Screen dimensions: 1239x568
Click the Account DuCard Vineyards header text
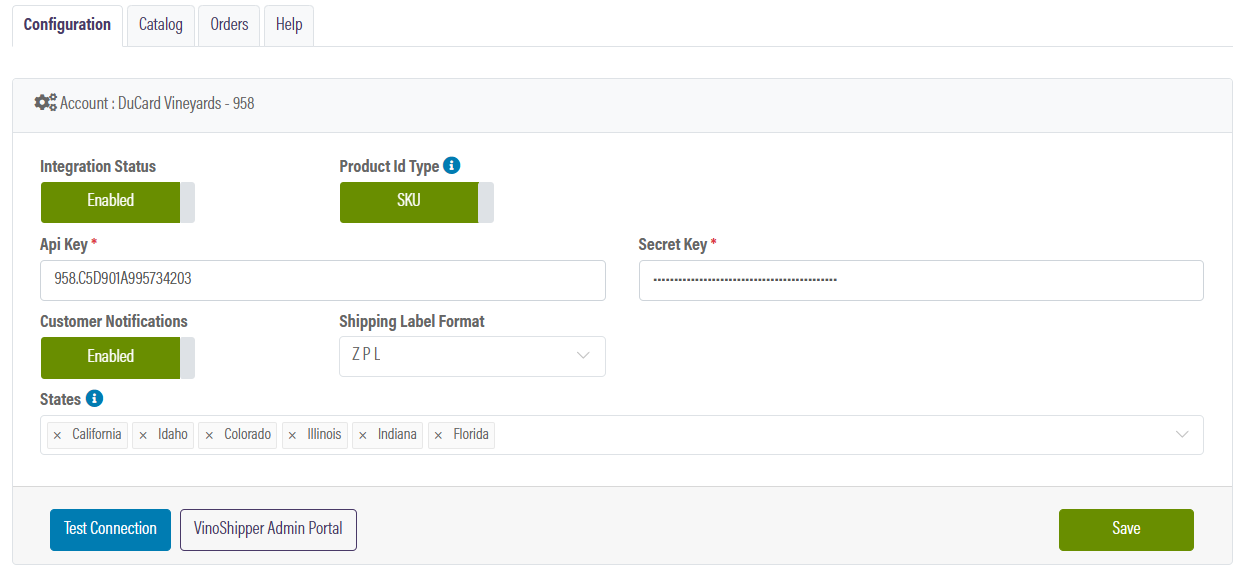(x=157, y=103)
